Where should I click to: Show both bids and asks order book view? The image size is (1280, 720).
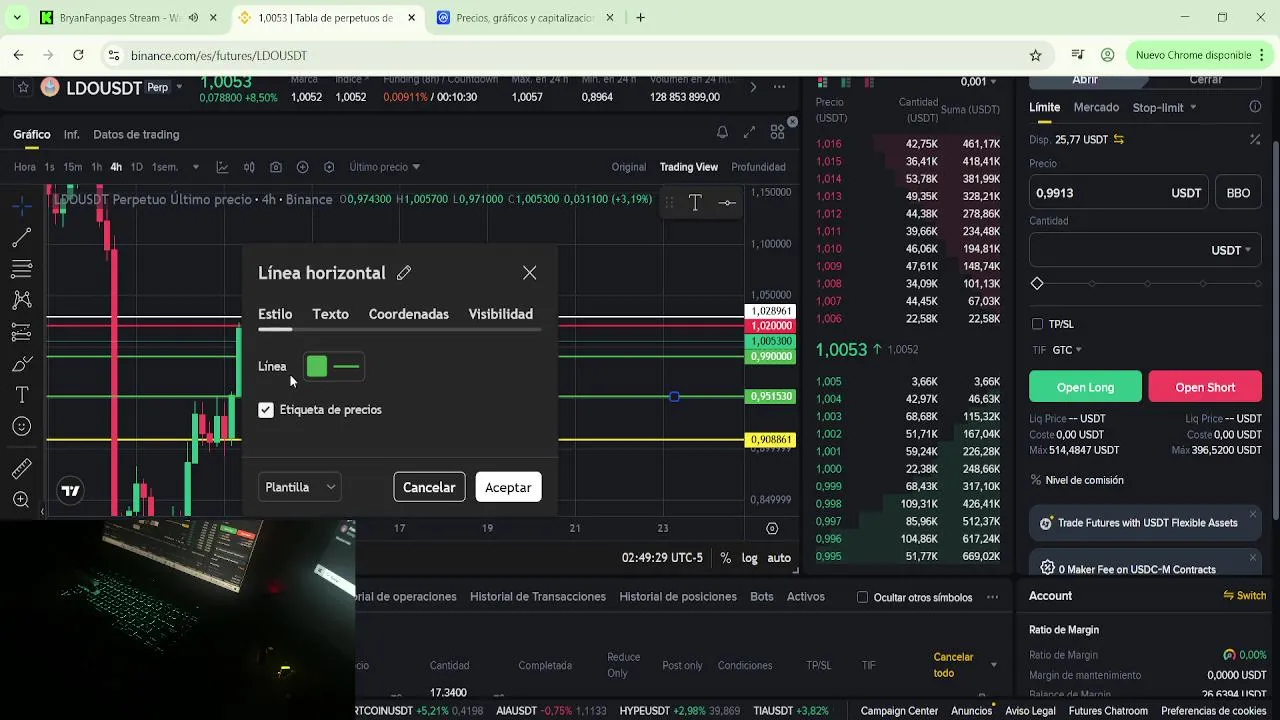tap(821, 82)
